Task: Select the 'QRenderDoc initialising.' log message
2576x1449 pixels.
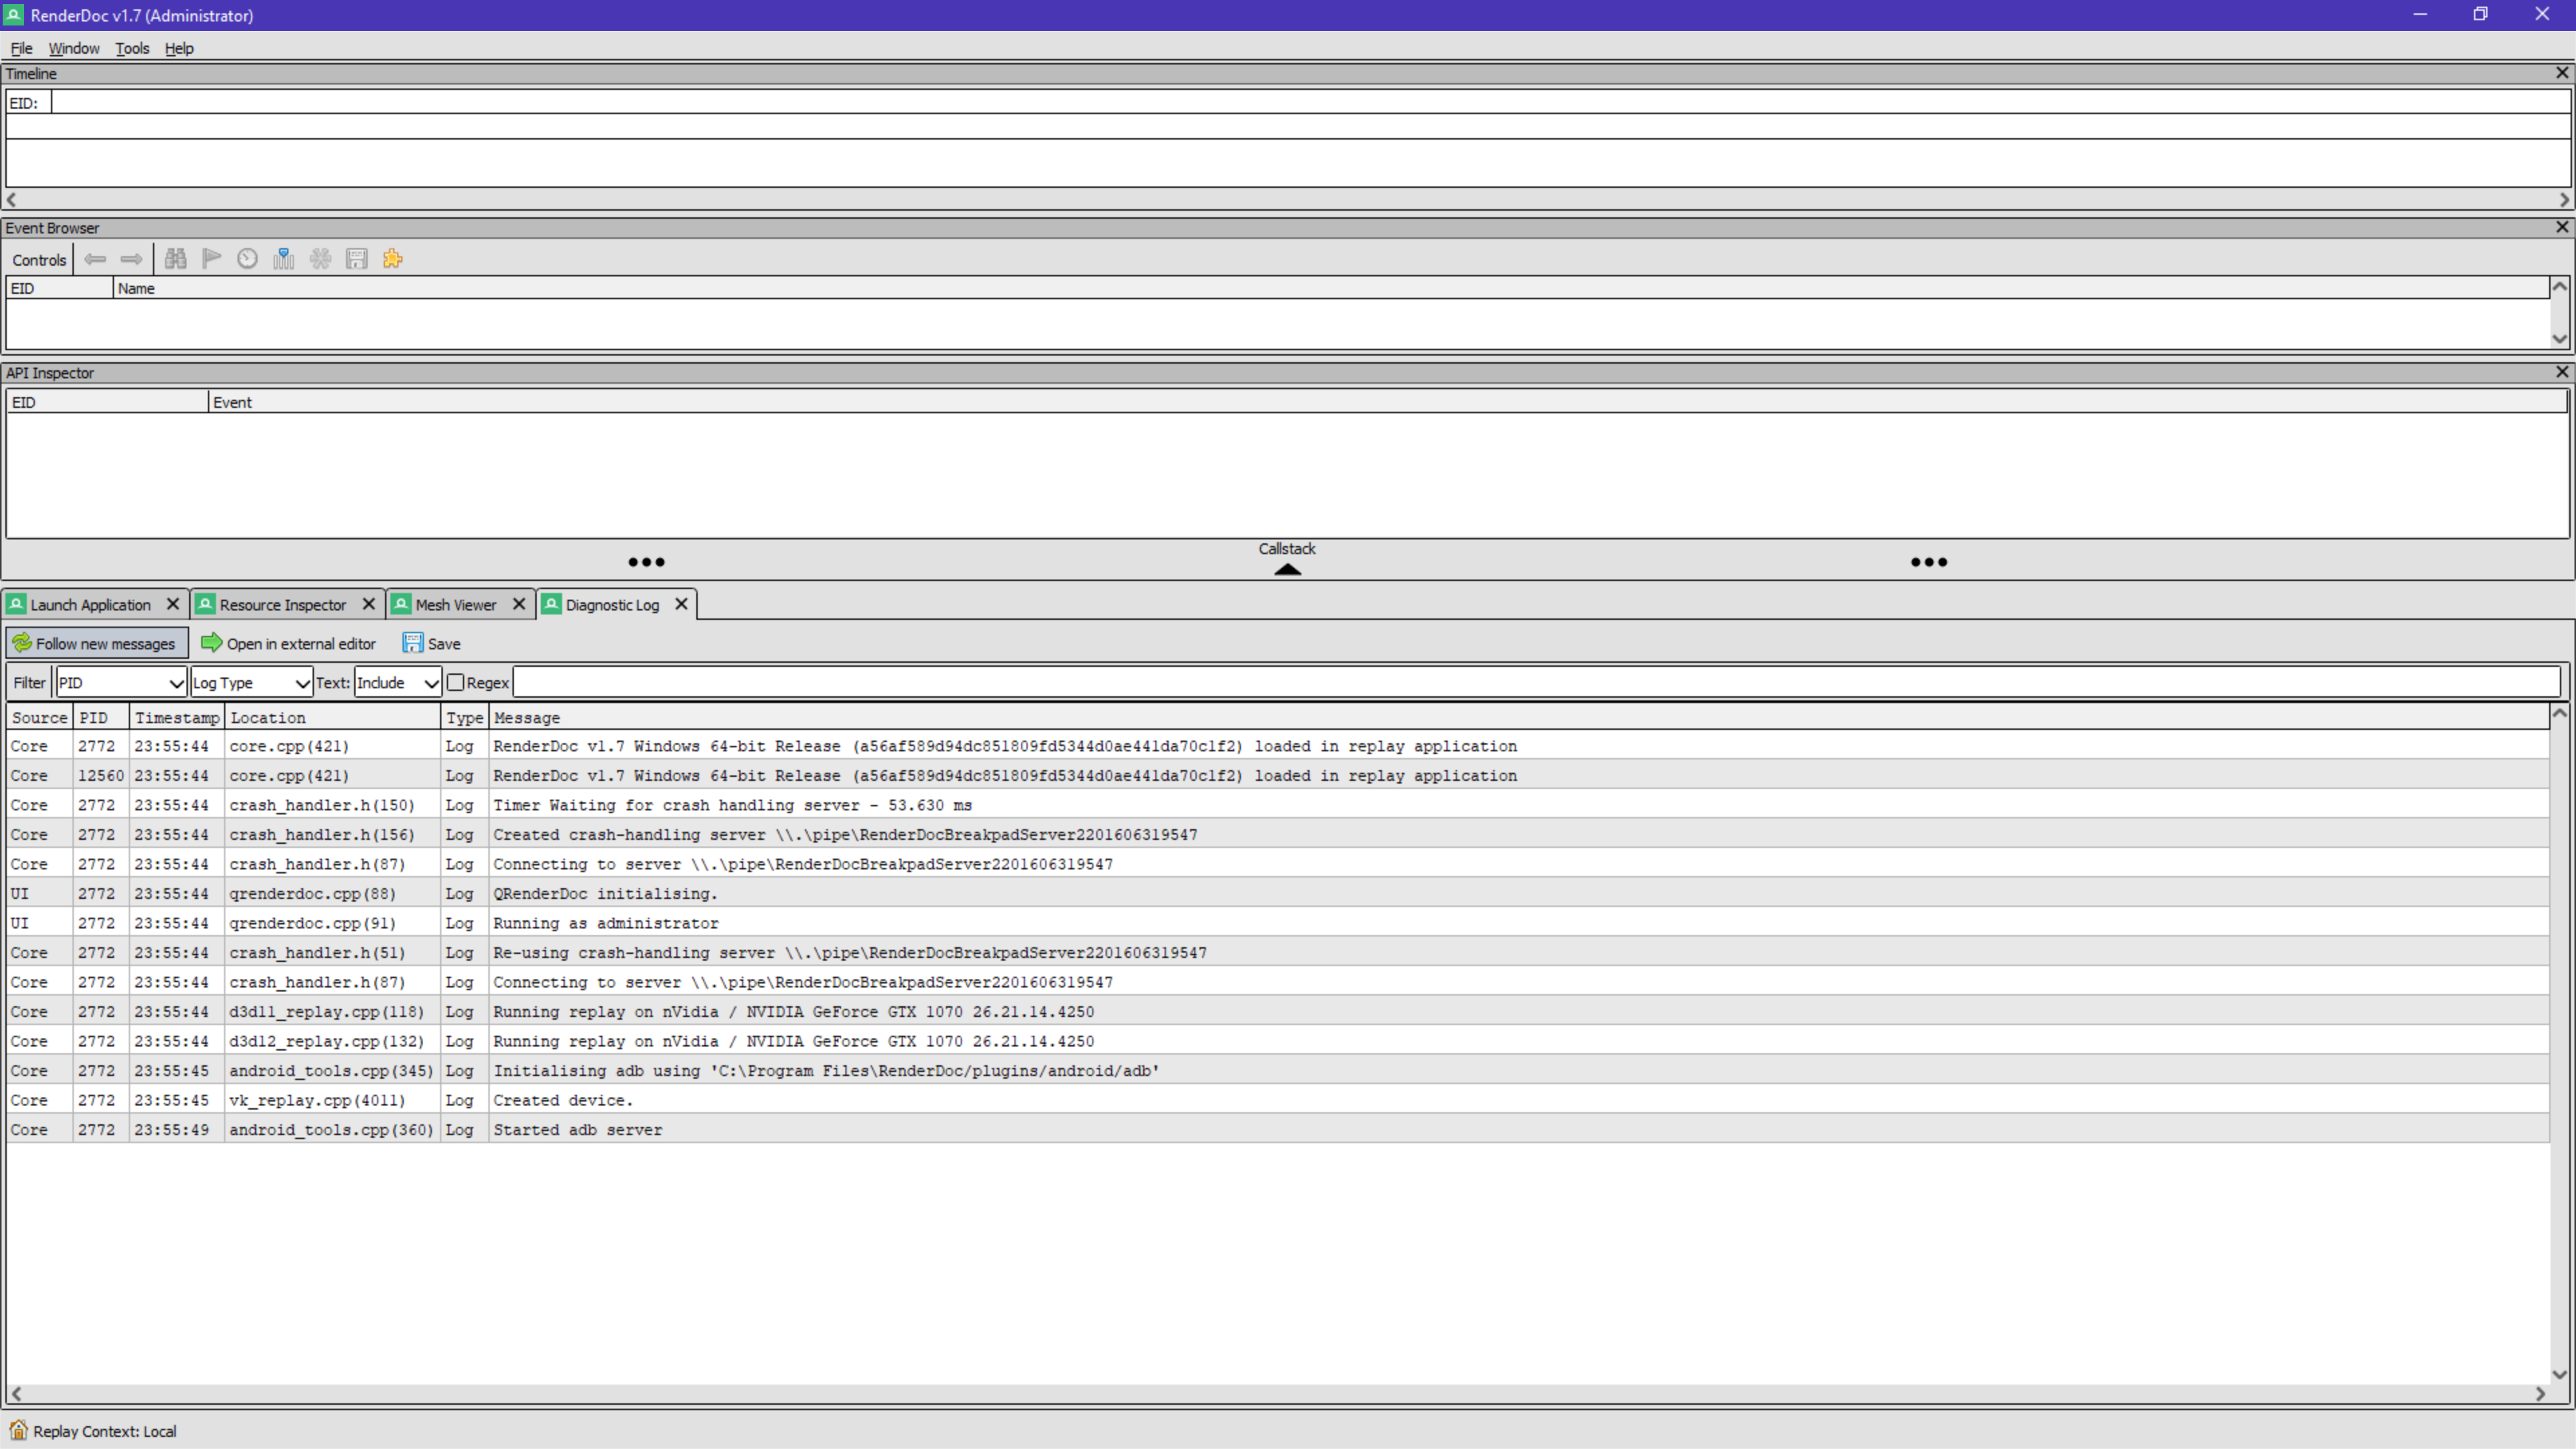Action: 605,894
